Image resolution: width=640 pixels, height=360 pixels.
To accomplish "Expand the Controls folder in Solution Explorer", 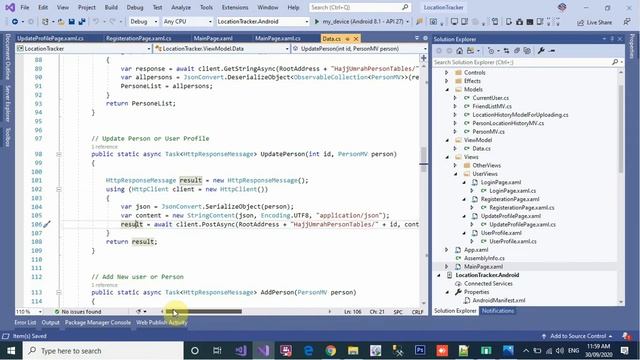I will pos(447,73).
